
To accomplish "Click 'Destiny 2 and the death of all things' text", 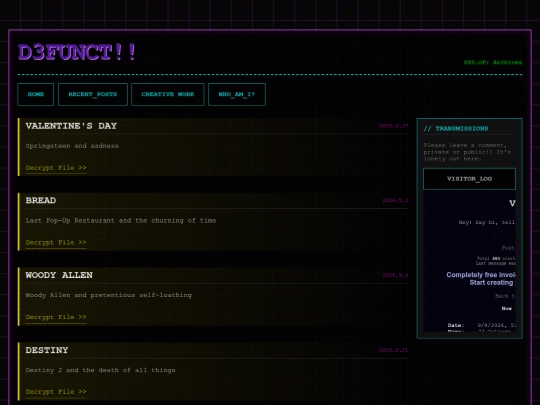I will [x=101, y=370].
